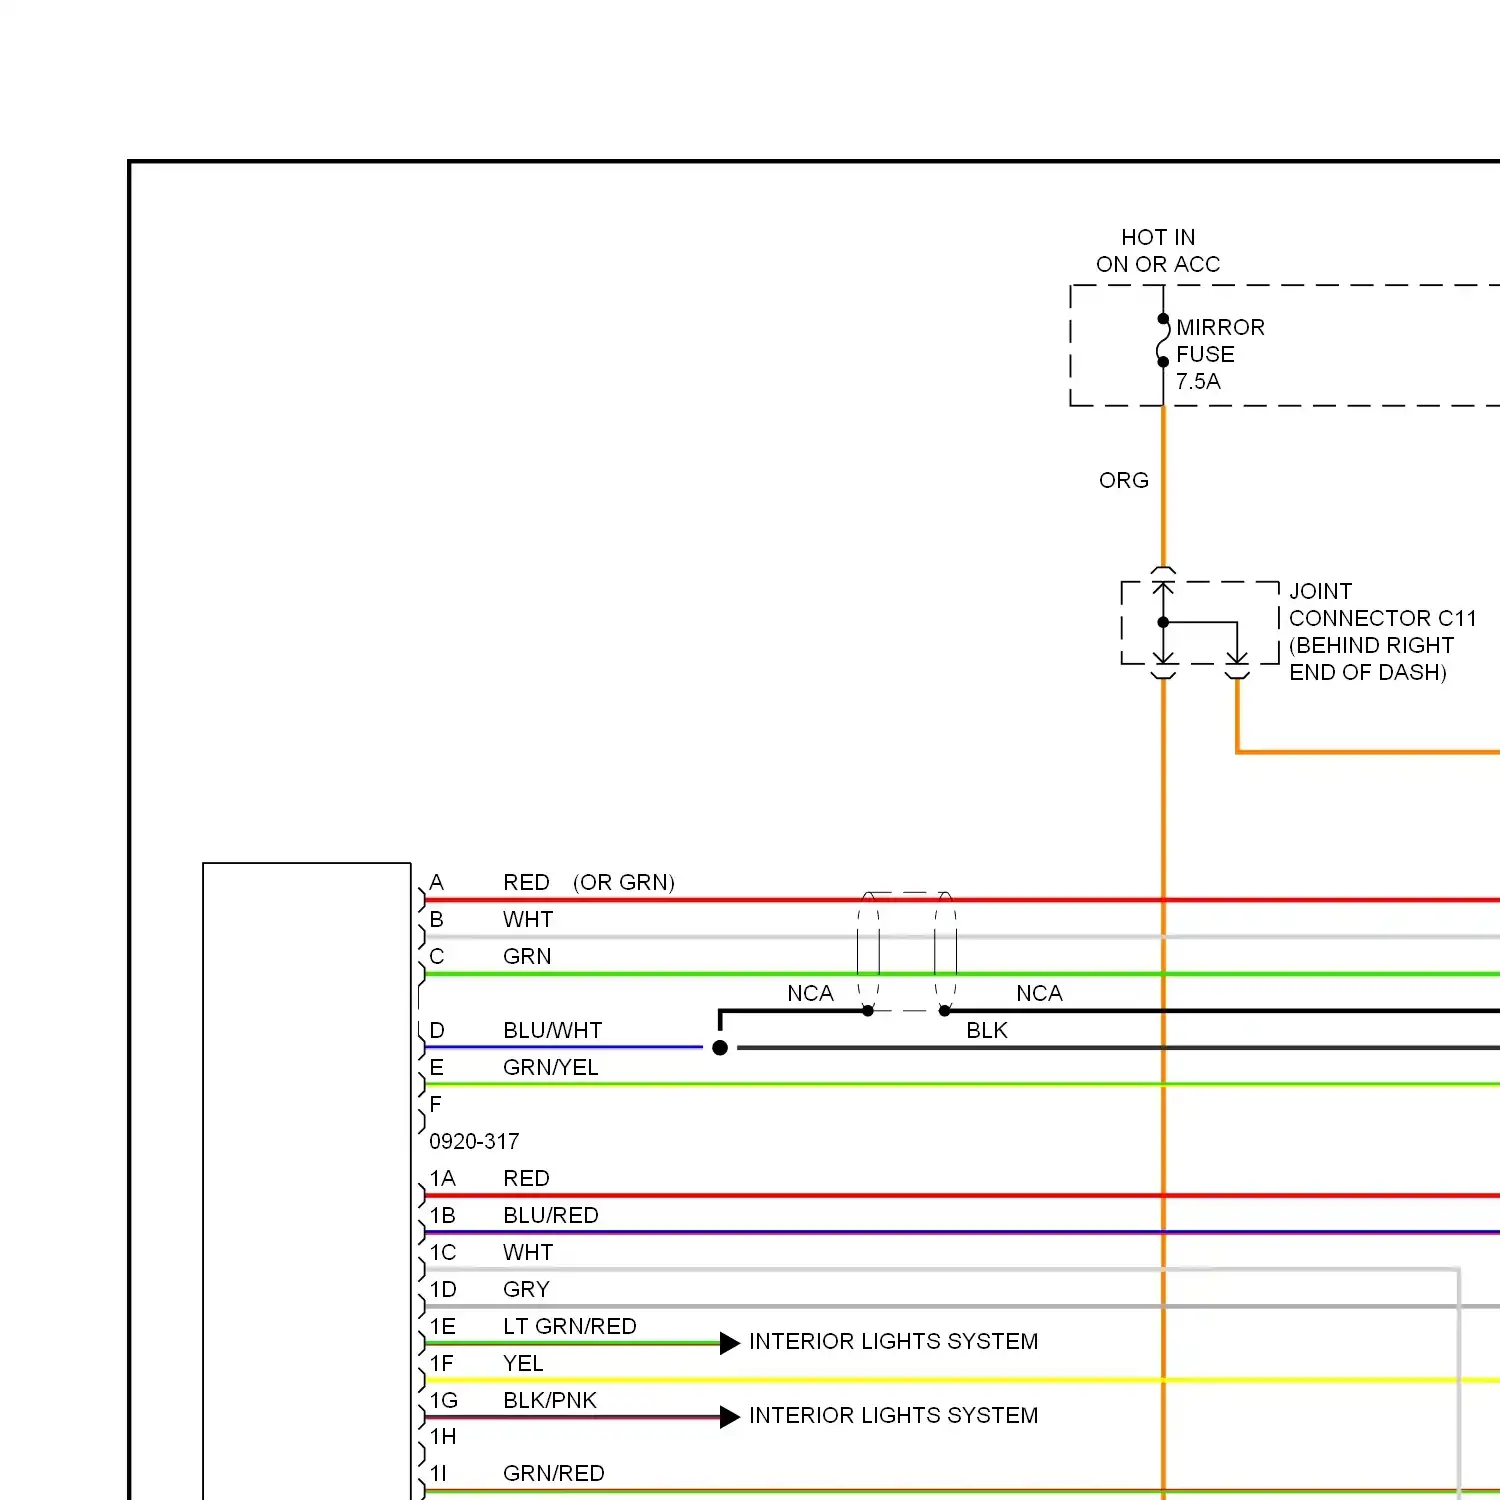This screenshot has width=1500, height=1500.
Task: Click INTERIOR LIGHTS SYSTEM on the 1G line
Action: click(893, 1416)
